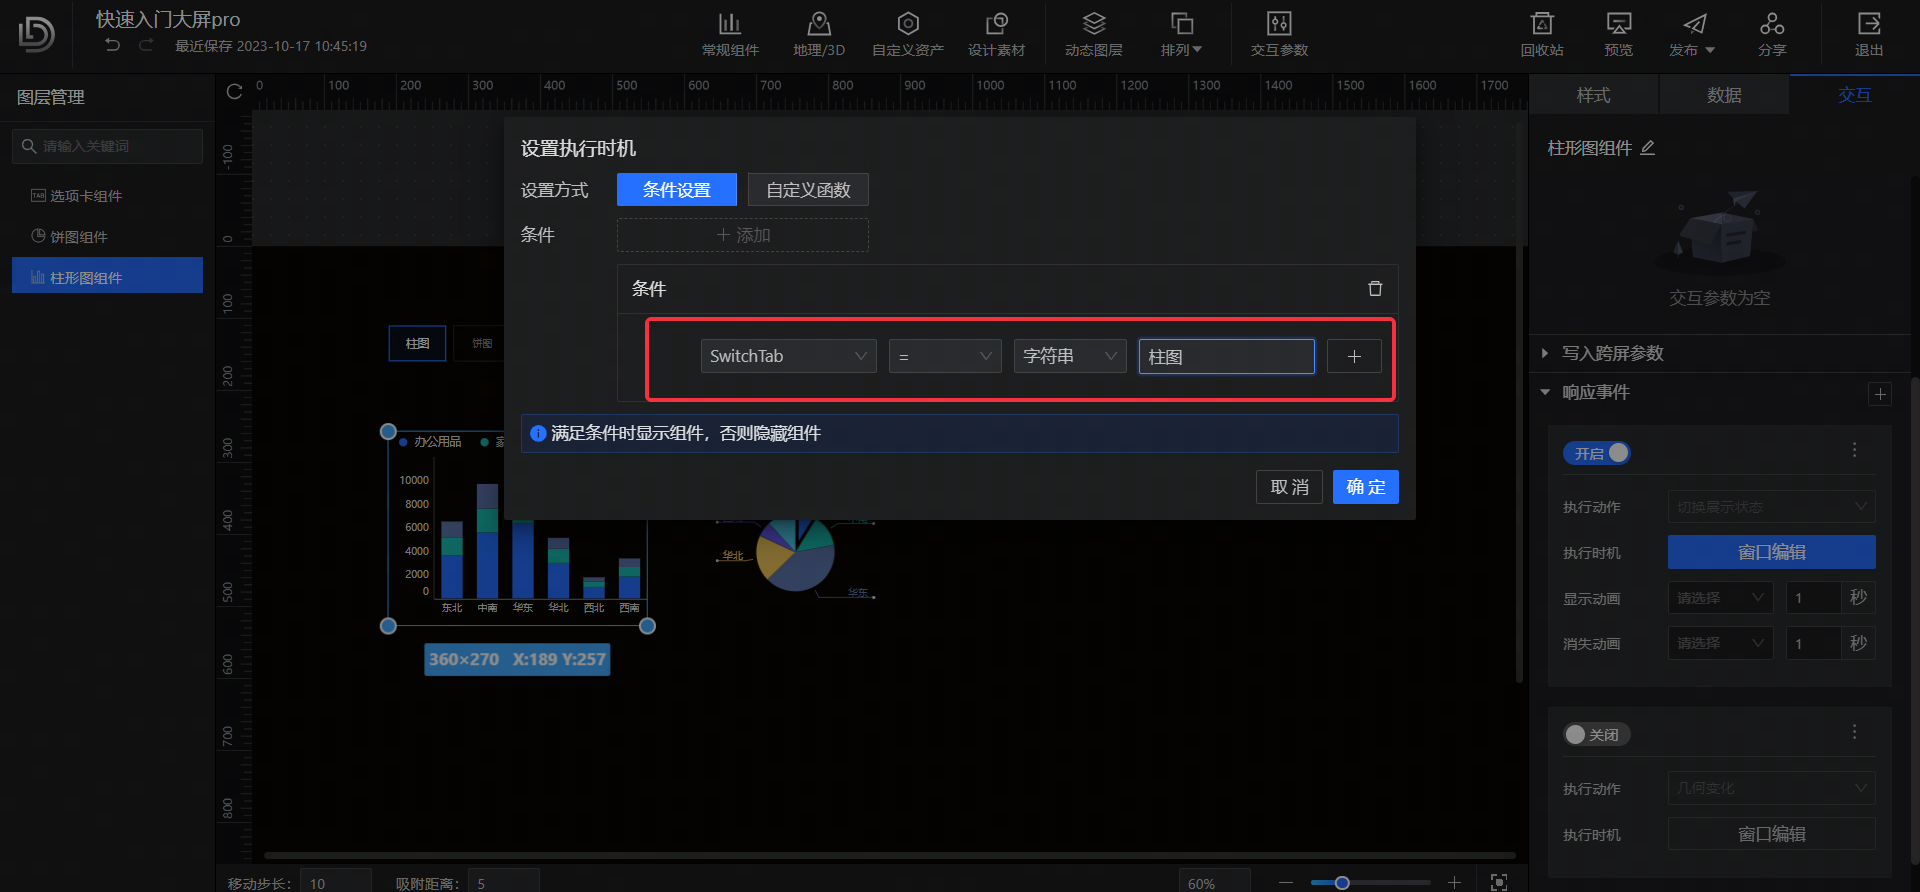Click the 确定 confirm button
Viewport: 1920px width, 892px height.
1365,487
